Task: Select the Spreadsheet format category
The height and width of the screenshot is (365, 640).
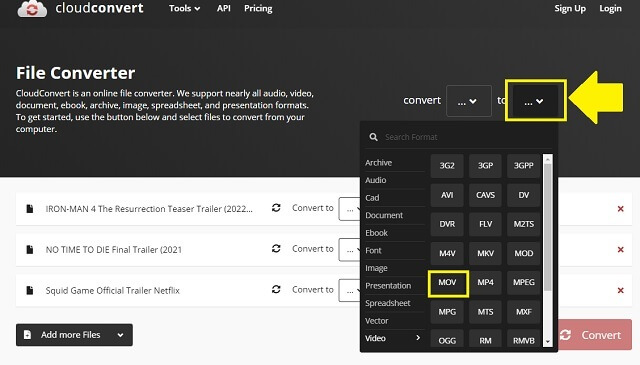Action: (x=388, y=303)
